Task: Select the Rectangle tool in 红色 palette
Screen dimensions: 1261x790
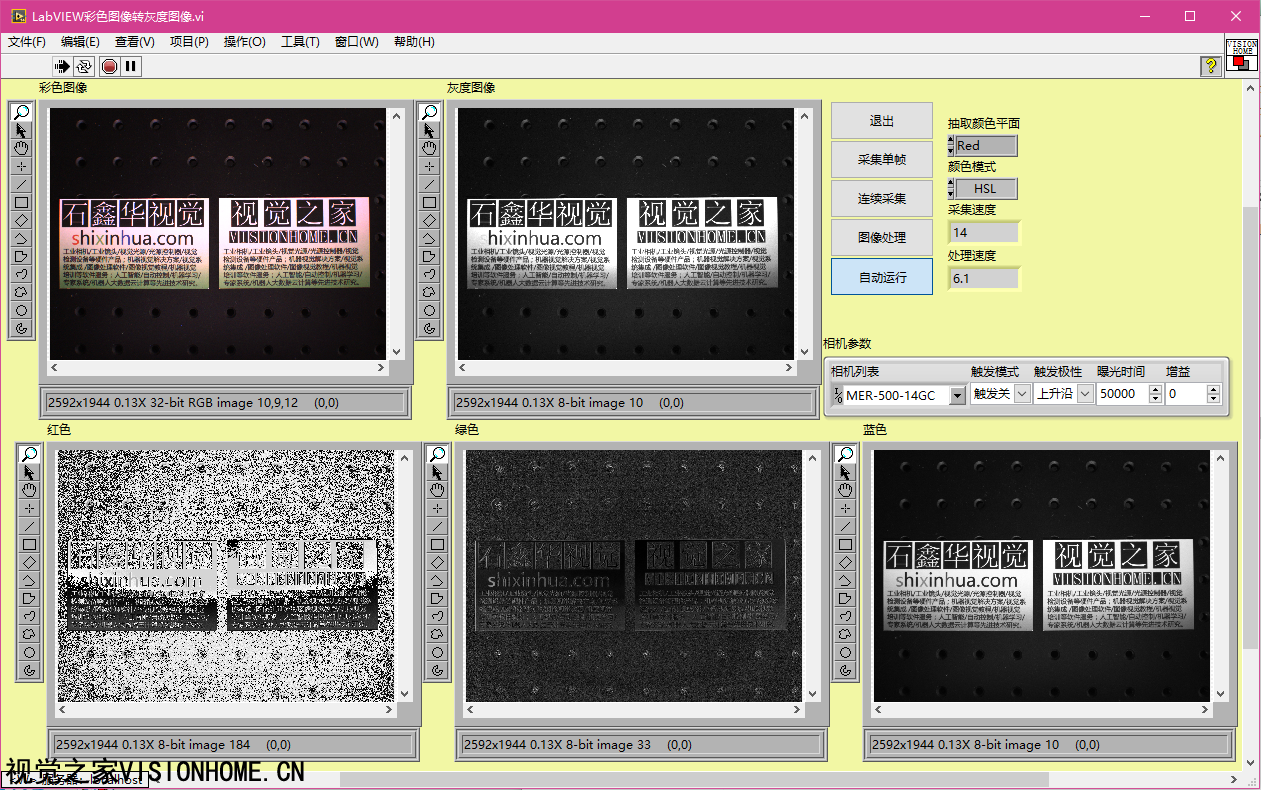Action: pyautogui.click(x=29, y=544)
